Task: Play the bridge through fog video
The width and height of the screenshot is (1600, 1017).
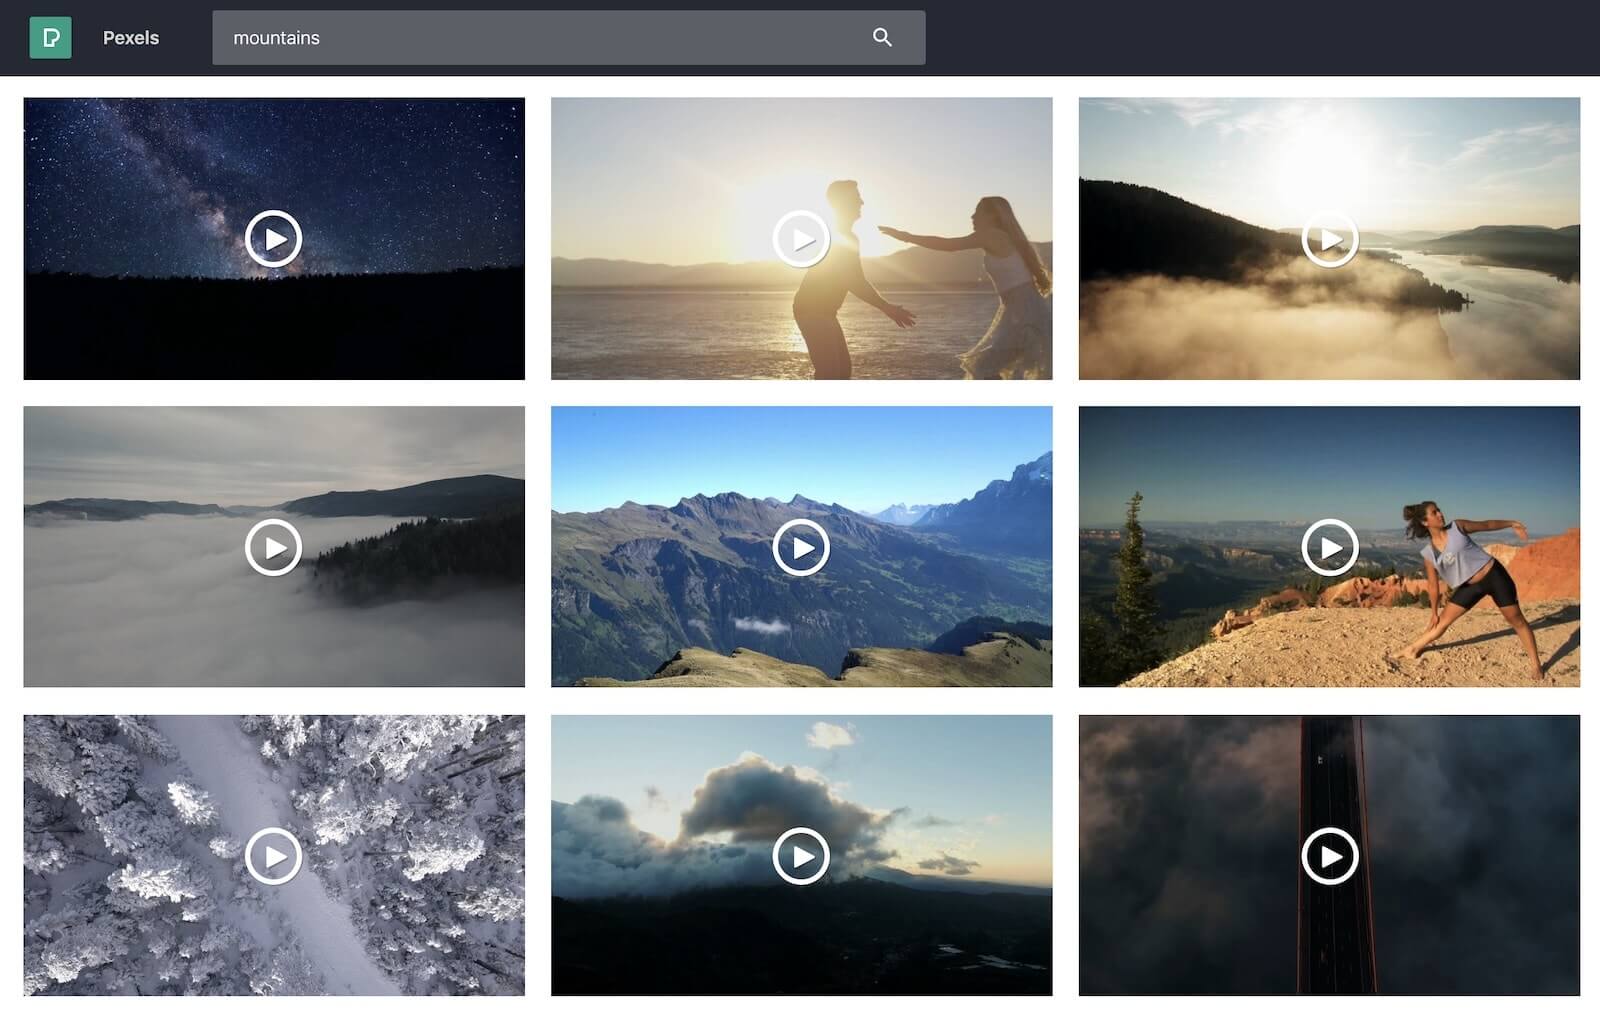Action: (1330, 855)
